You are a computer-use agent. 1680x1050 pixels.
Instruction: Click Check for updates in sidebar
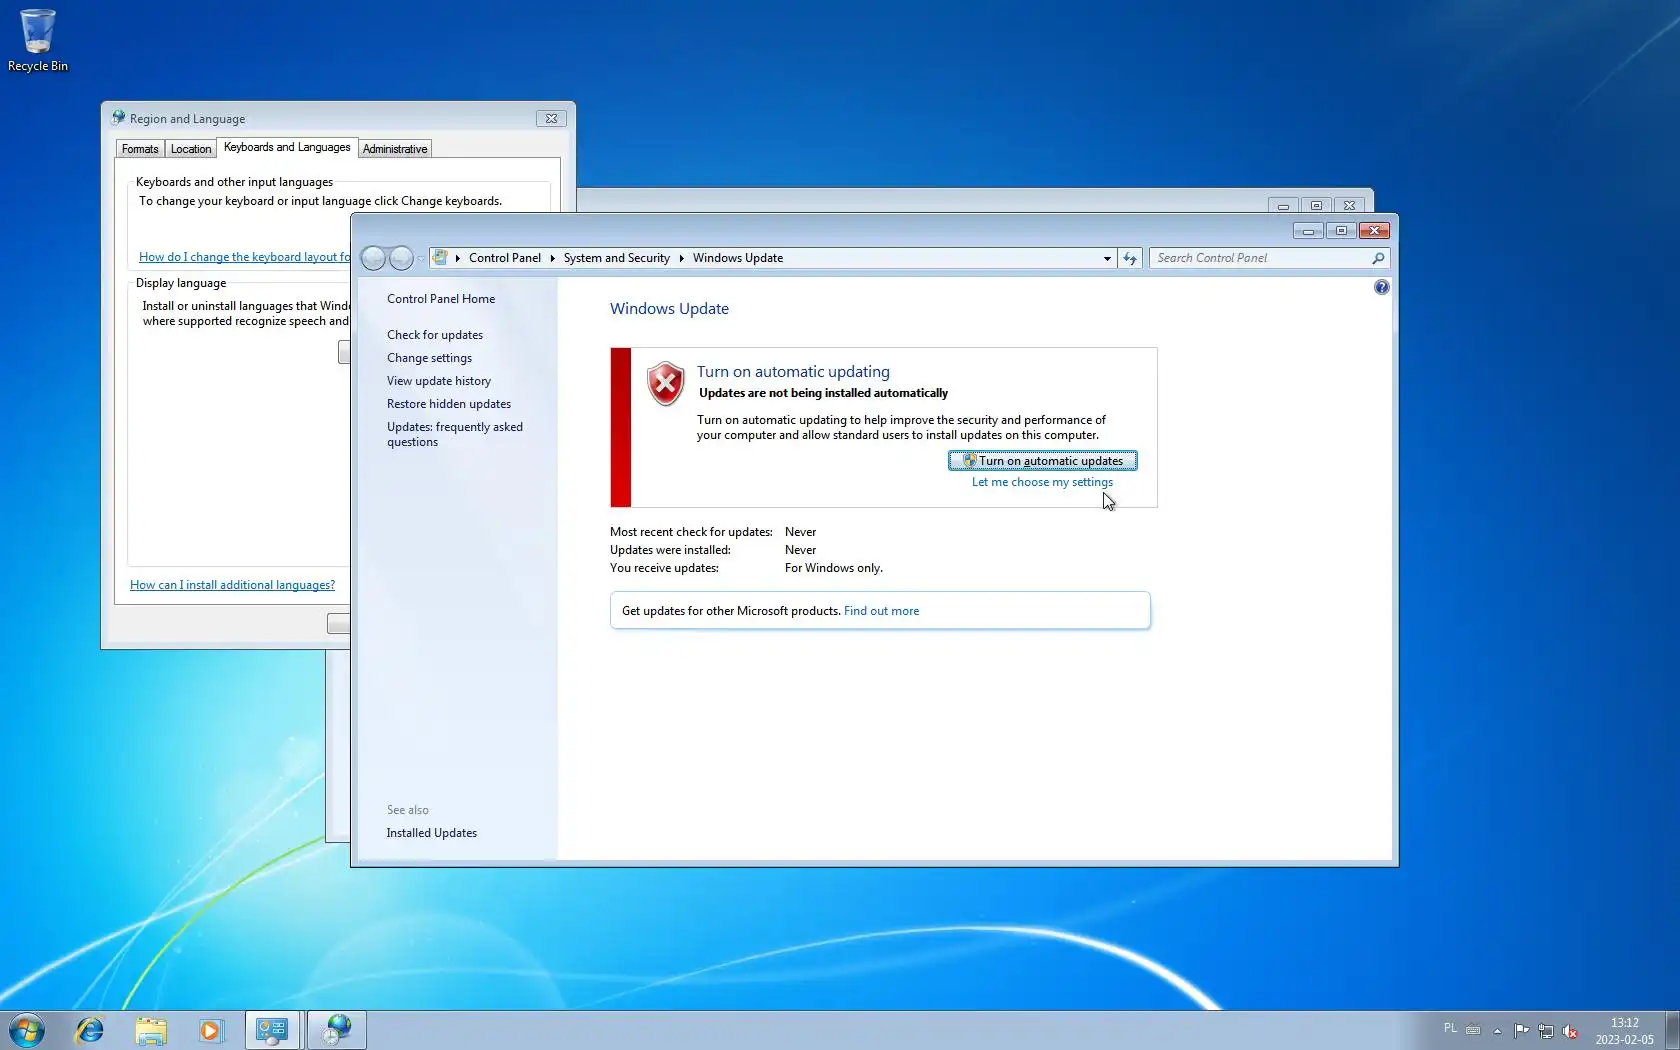[x=435, y=335]
